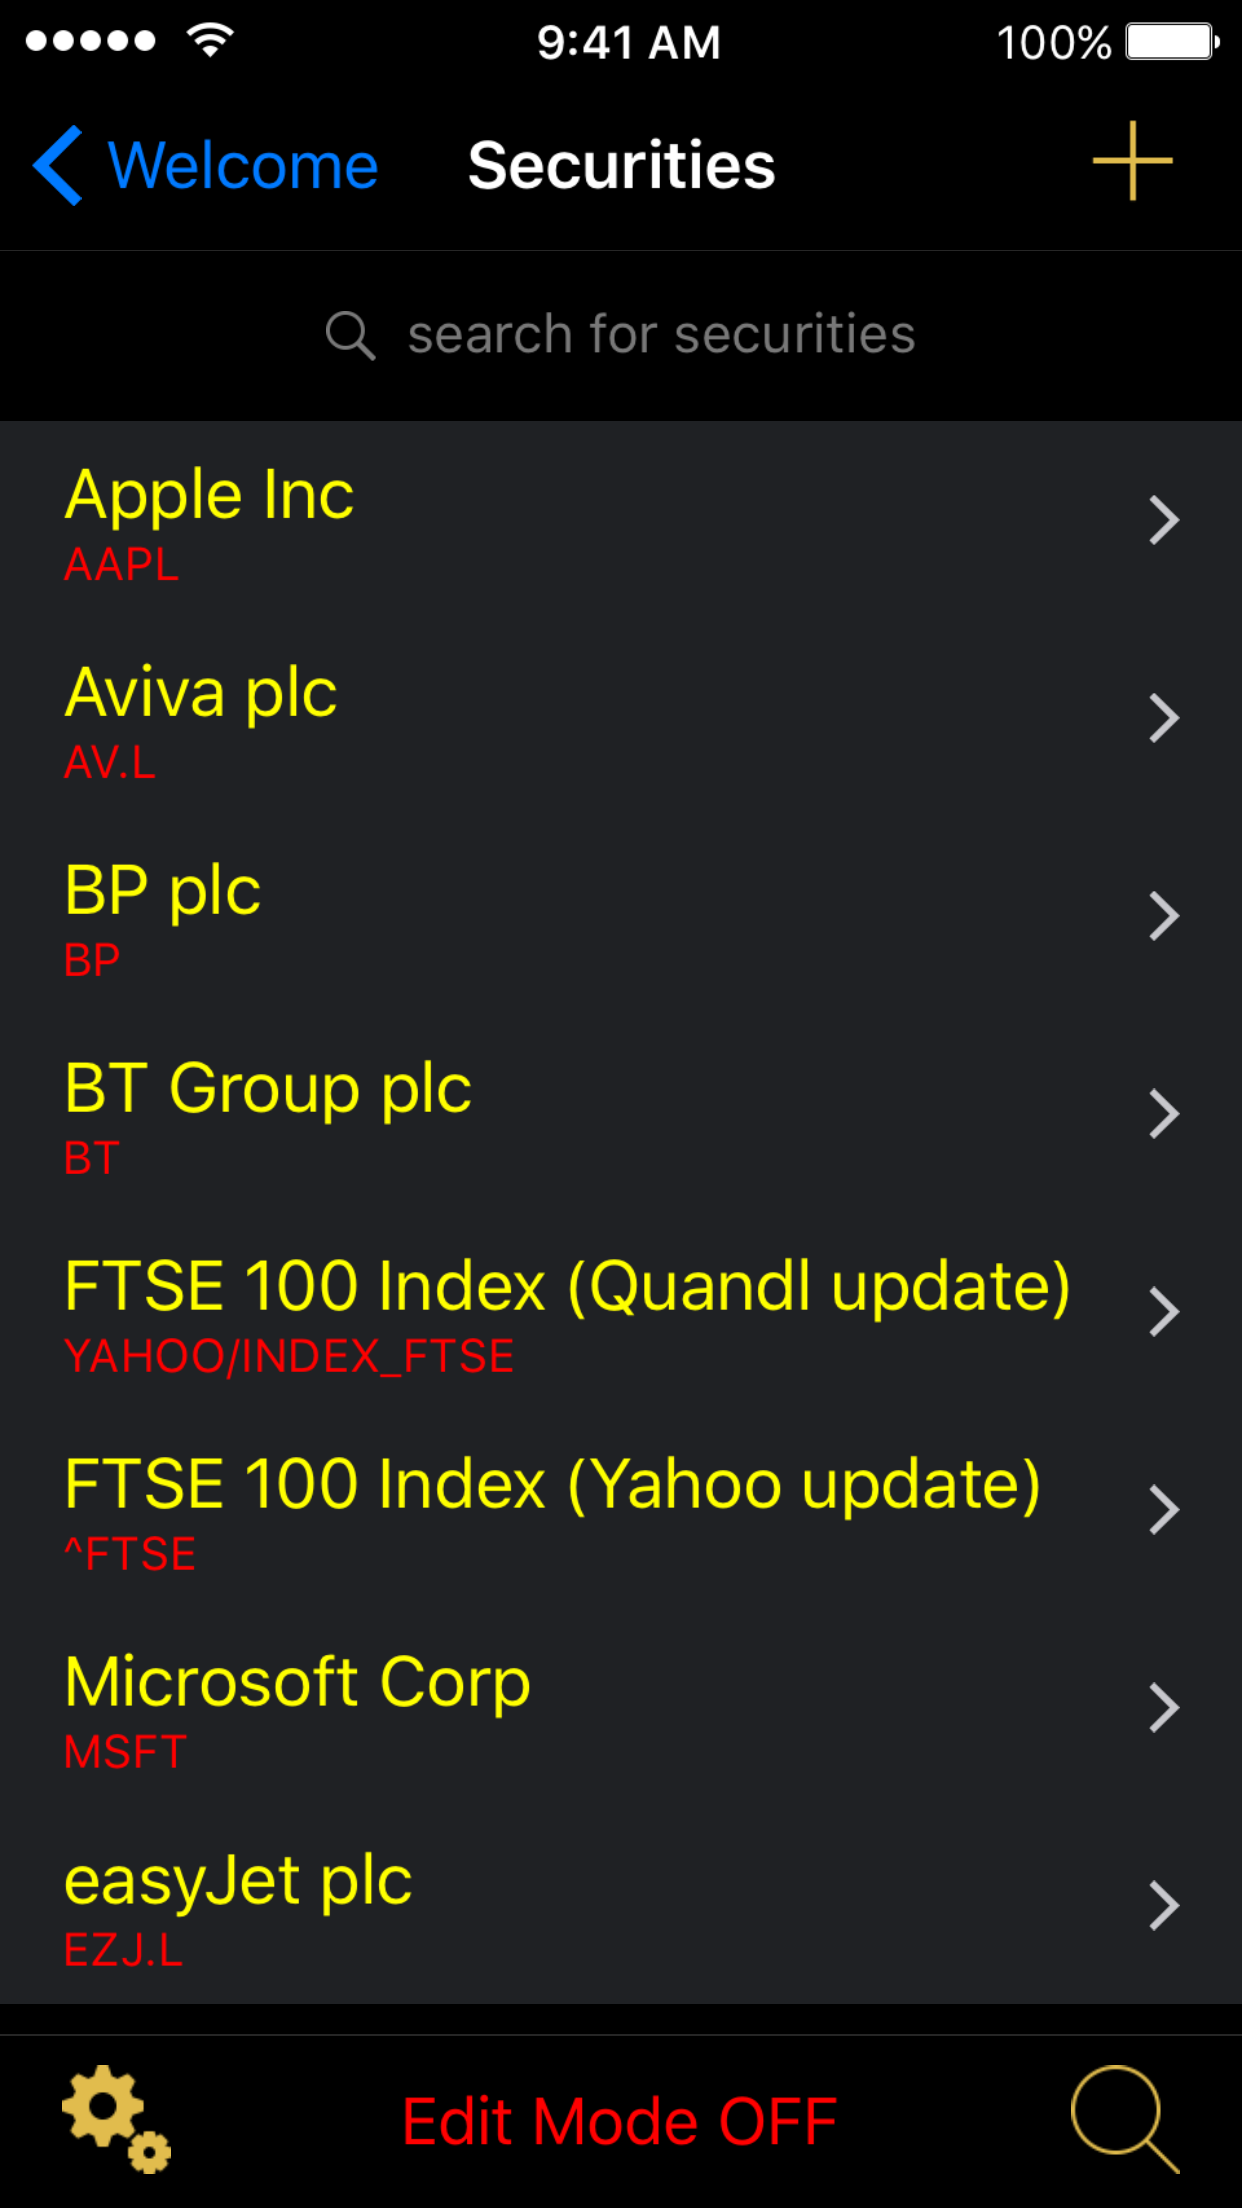This screenshot has height=2208, width=1242.
Task: Toggle Edit Mode OFF label
Action: [x=620, y=2121]
